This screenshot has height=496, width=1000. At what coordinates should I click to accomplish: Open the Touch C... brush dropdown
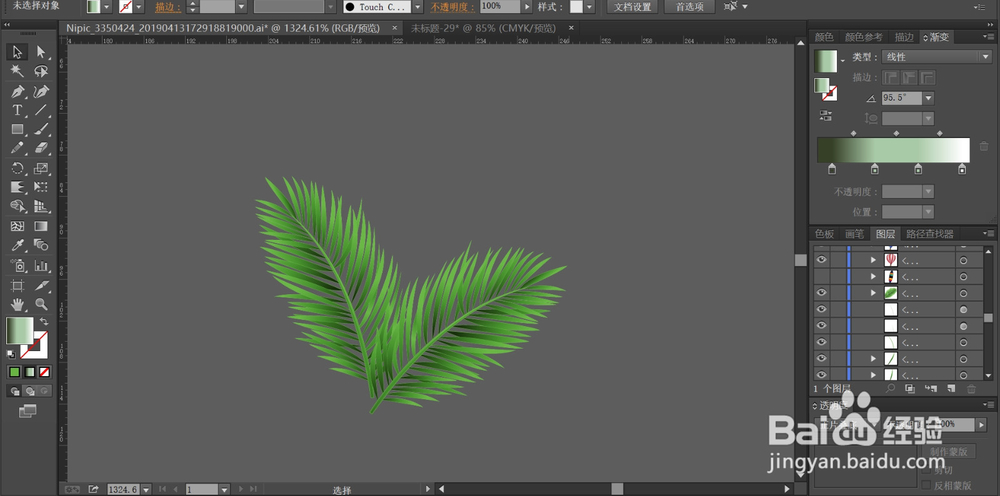pyautogui.click(x=417, y=7)
